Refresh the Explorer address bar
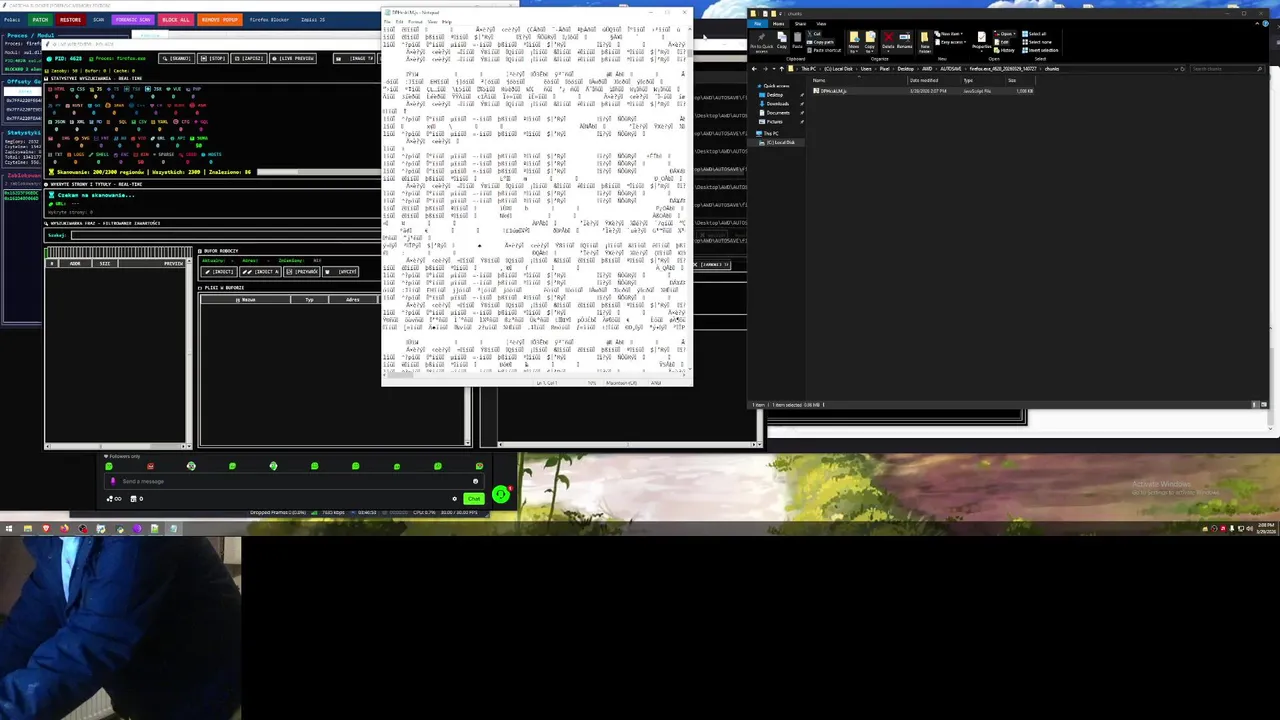This screenshot has height=720, width=1280. (1183, 69)
